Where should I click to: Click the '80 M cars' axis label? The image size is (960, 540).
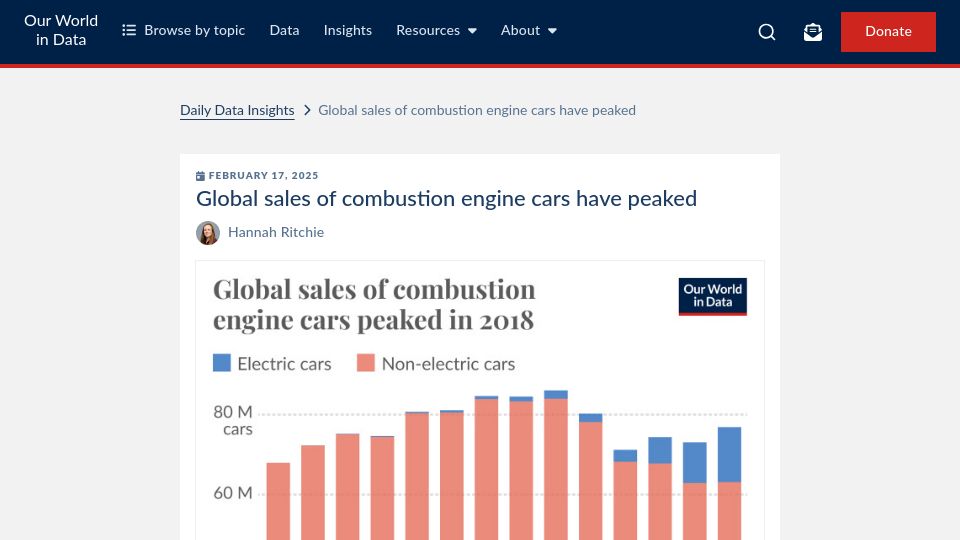[233, 420]
